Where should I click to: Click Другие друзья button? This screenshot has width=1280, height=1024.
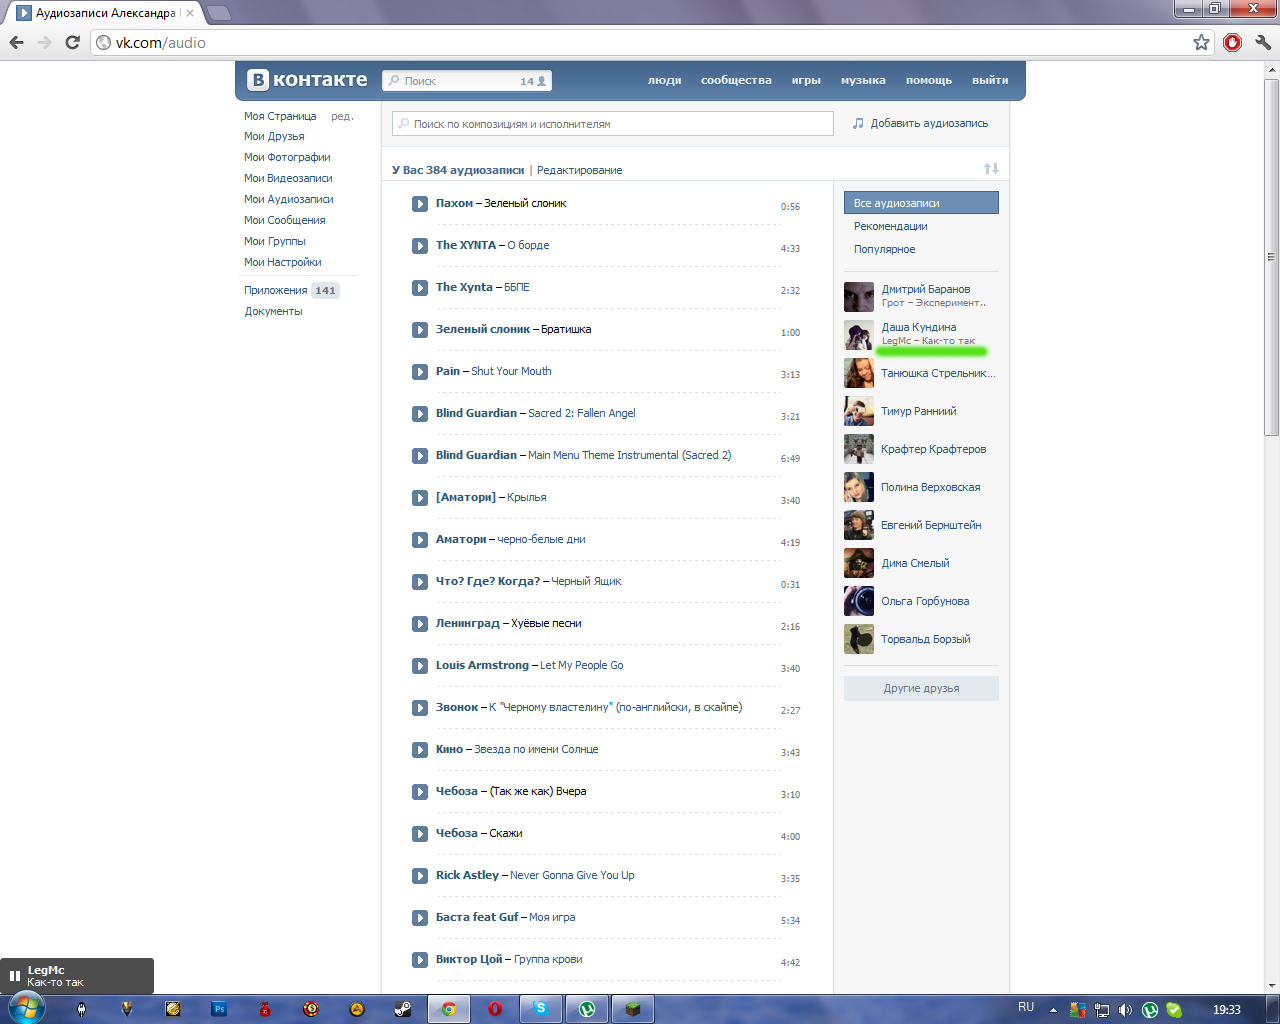(x=921, y=688)
